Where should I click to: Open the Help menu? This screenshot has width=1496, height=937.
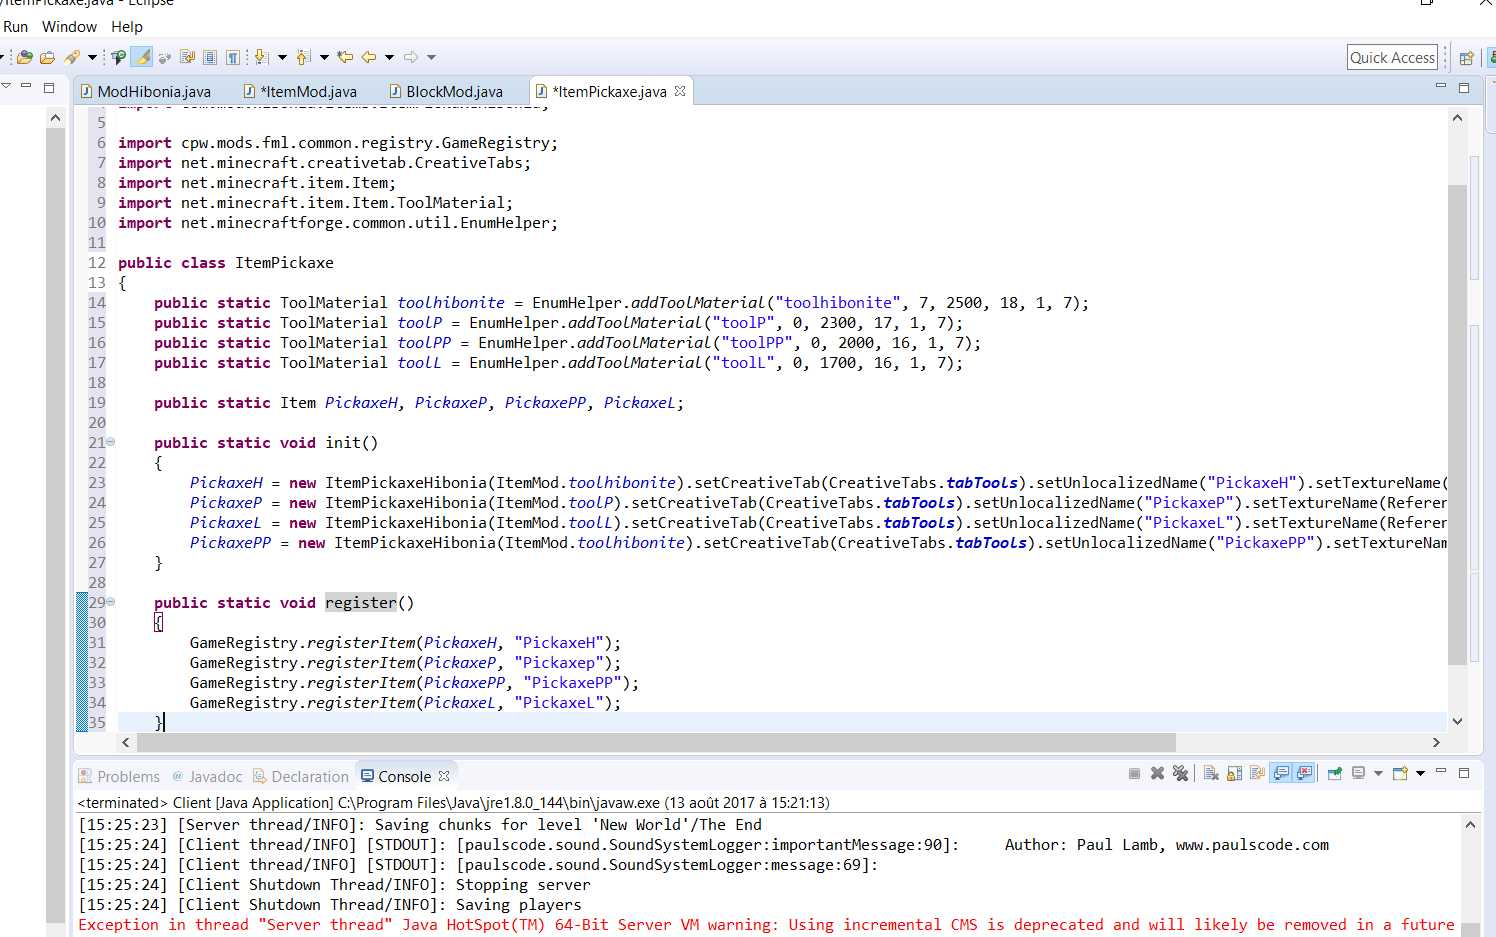point(127,27)
